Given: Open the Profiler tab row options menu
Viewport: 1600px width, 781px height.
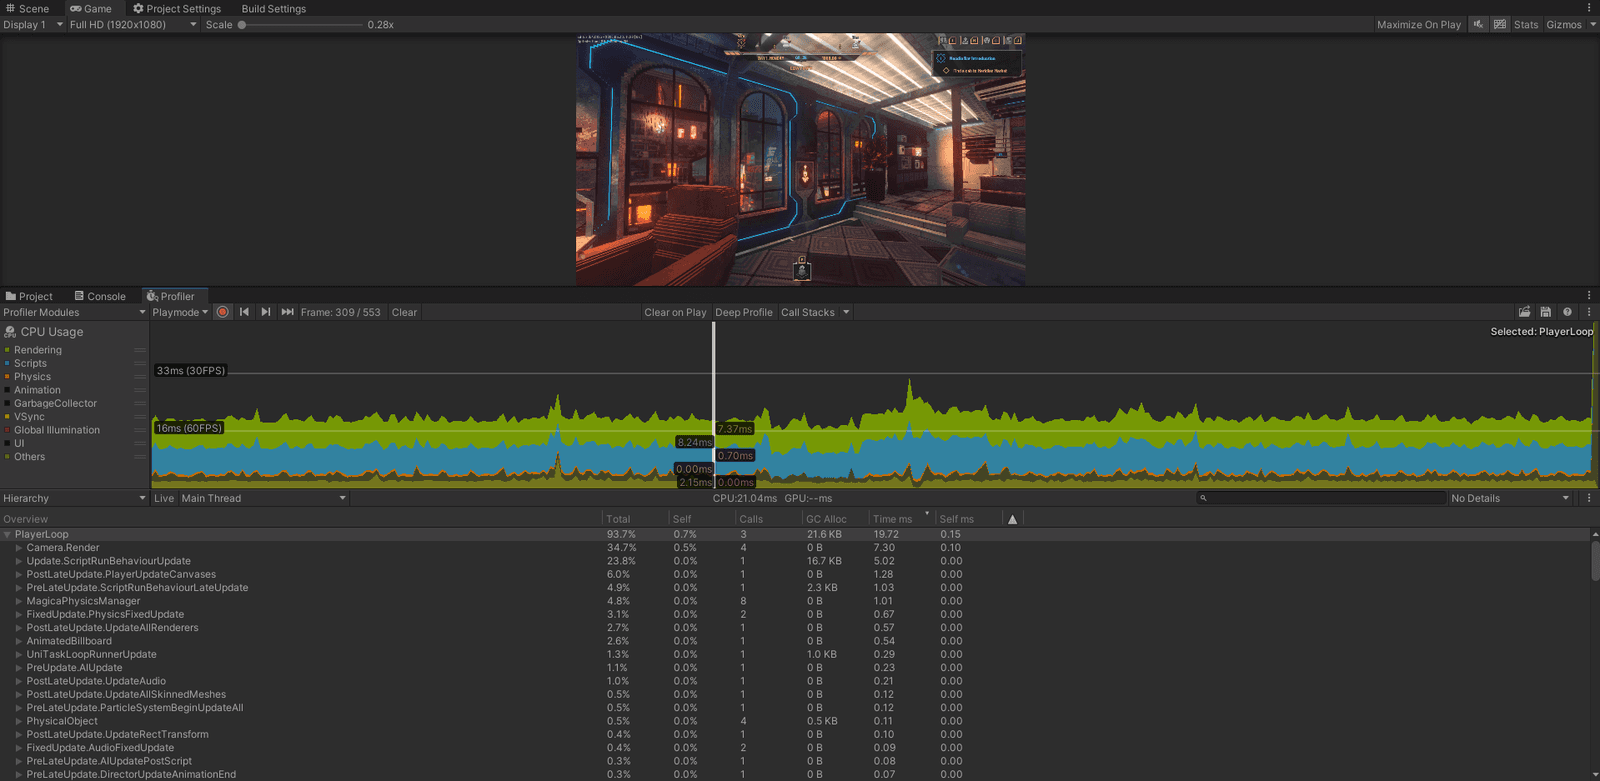Looking at the screenshot, I should [1589, 296].
